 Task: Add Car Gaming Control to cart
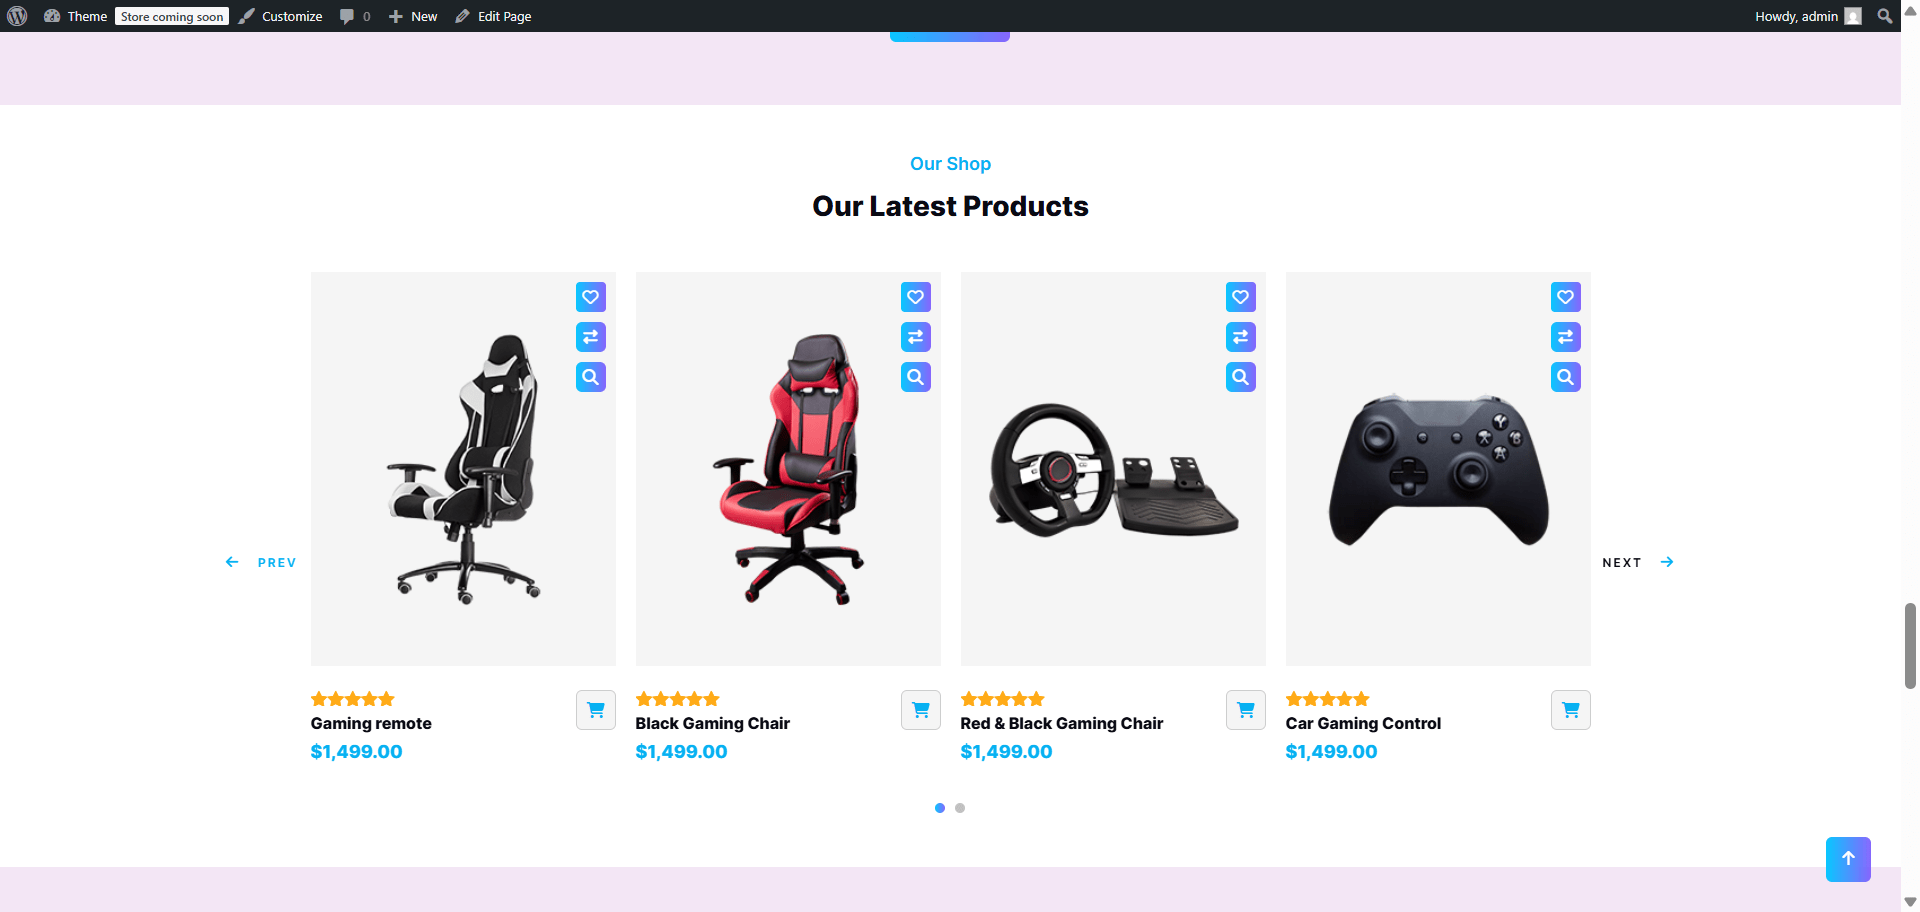1571,710
